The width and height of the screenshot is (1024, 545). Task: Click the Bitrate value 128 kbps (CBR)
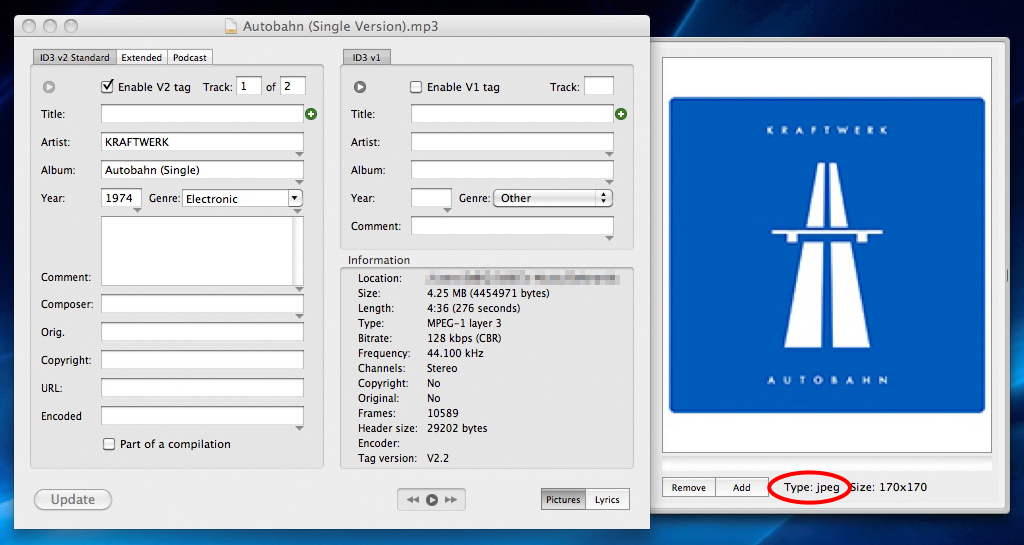(464, 339)
